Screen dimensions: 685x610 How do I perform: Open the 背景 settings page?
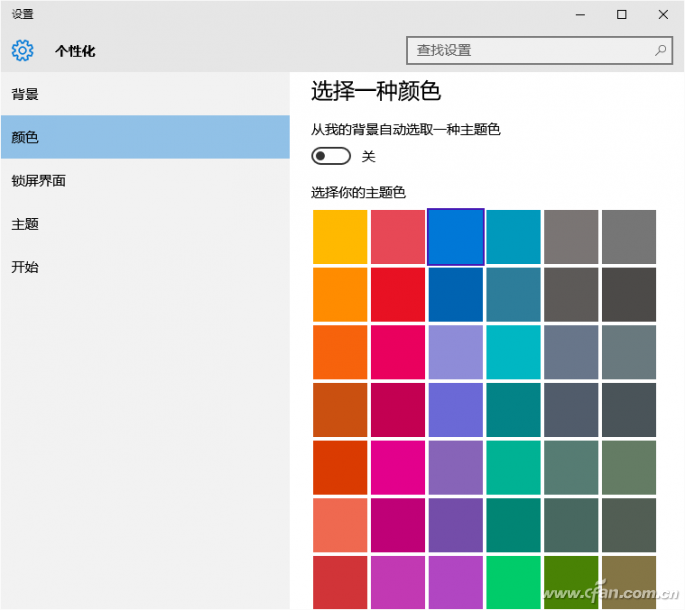point(26,94)
